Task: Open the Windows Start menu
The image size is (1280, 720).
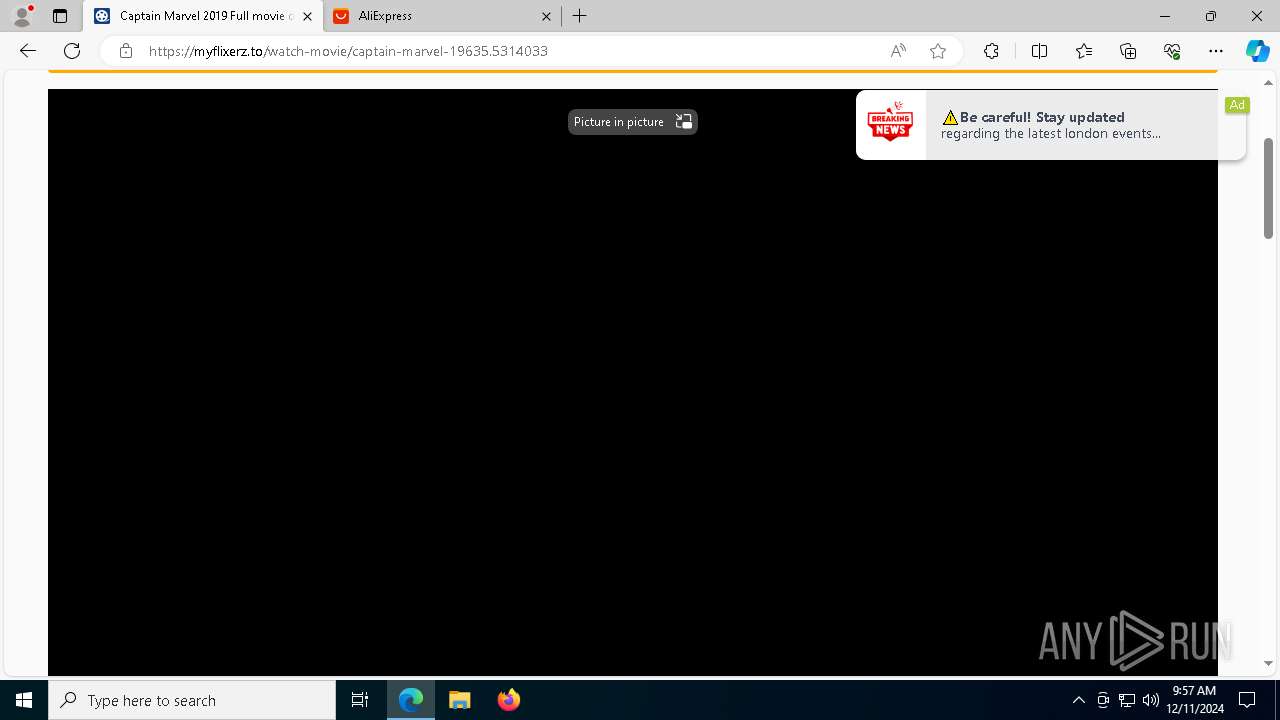Action: pos(24,700)
